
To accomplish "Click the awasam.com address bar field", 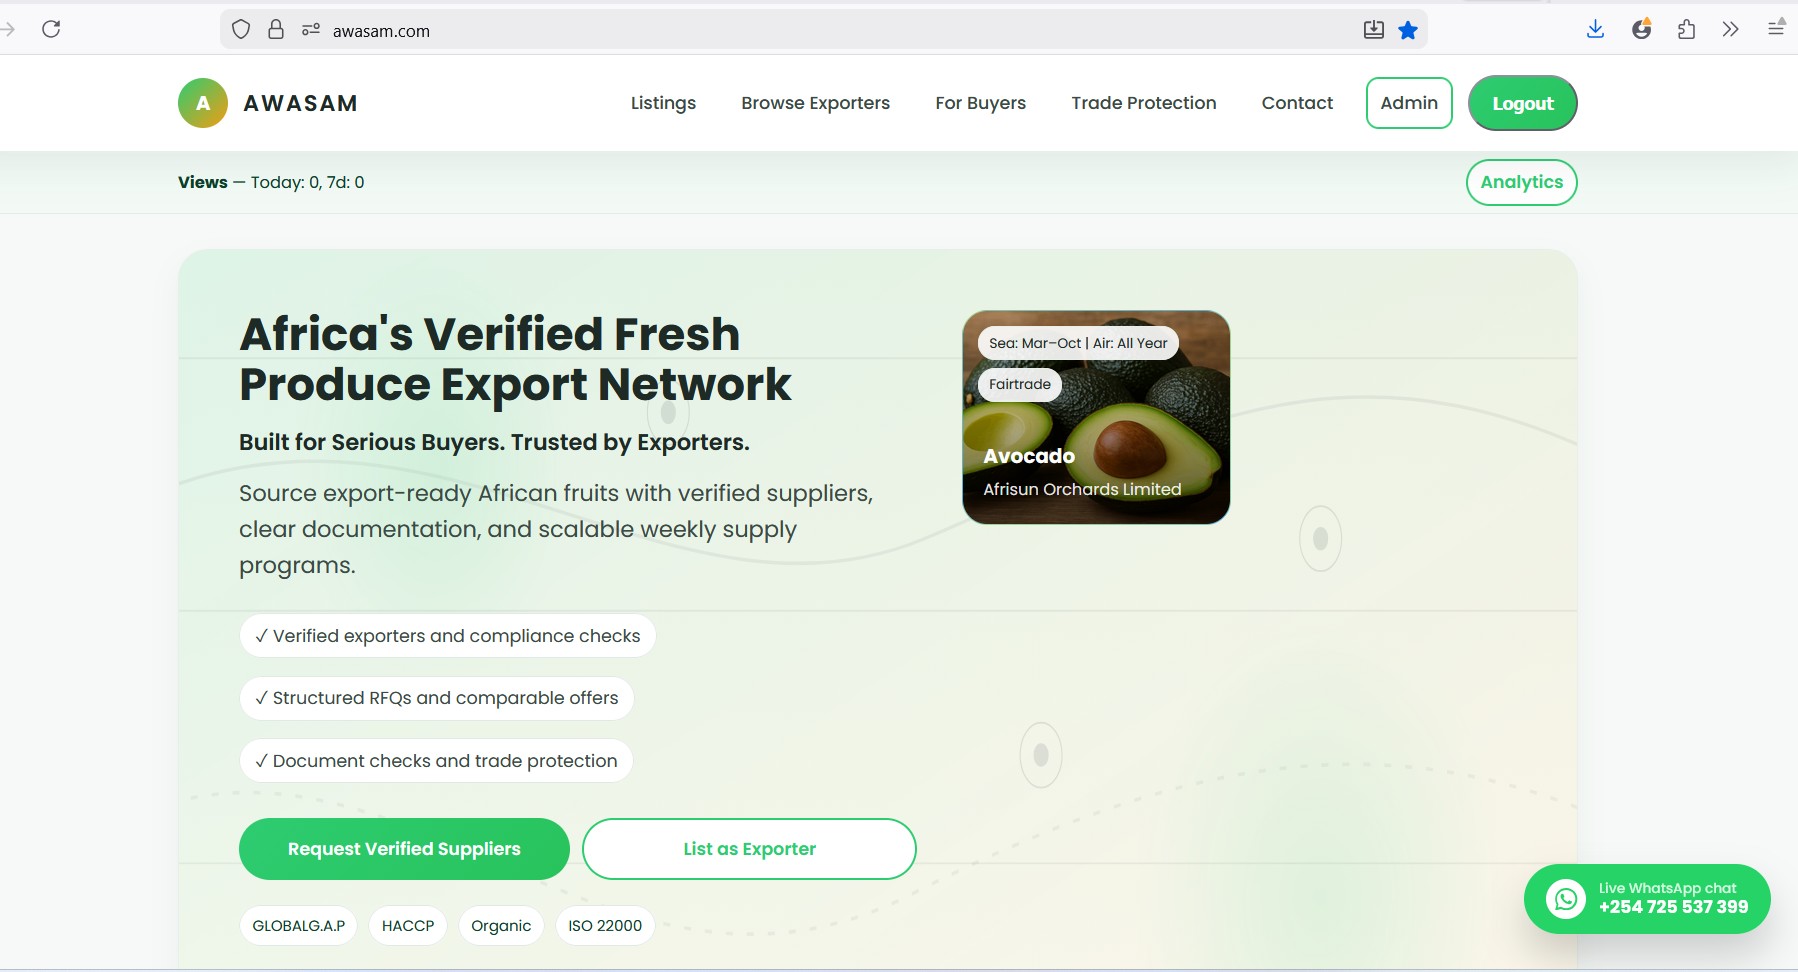I will click(x=800, y=31).
